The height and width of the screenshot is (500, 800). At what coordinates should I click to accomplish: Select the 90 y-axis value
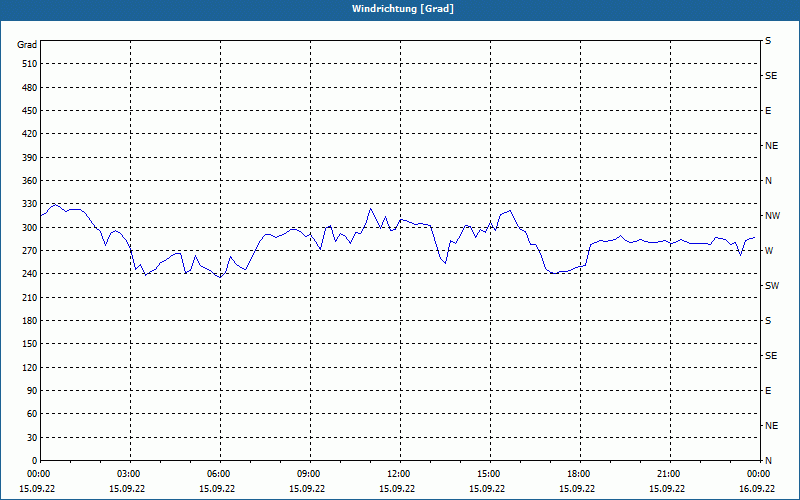(32, 391)
